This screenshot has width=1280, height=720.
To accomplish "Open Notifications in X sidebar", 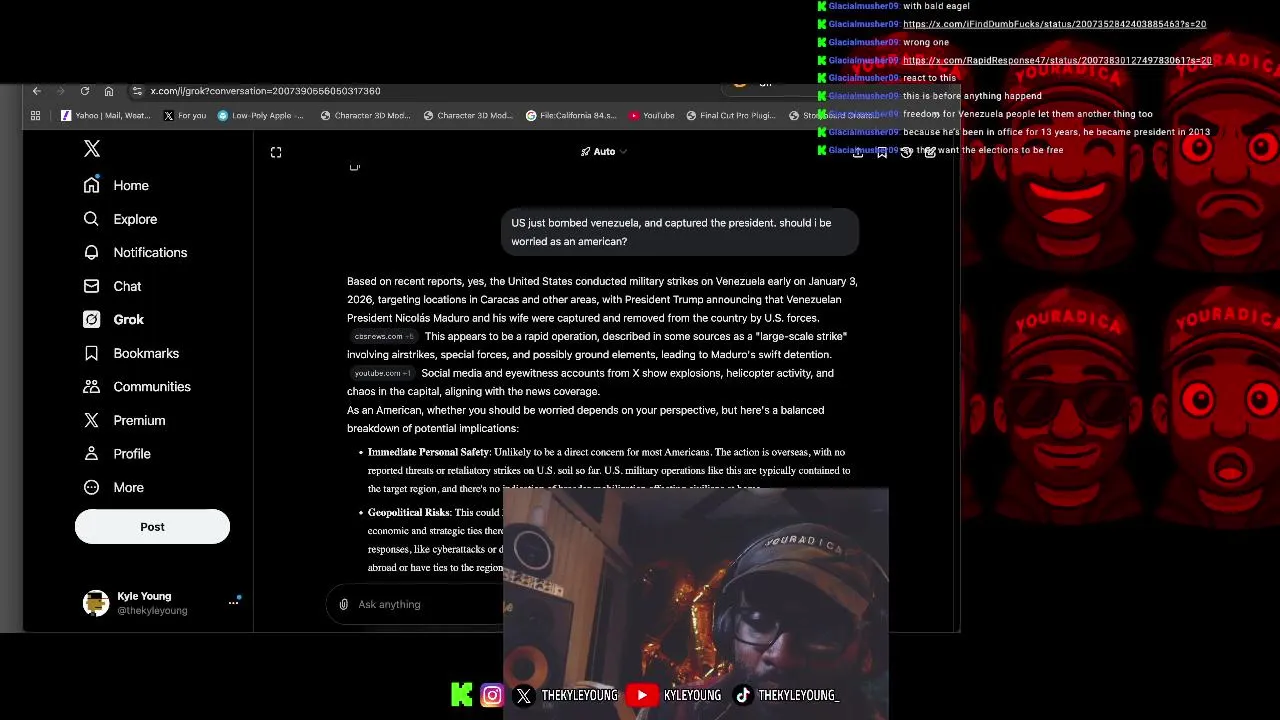I will pyautogui.click(x=136, y=253).
